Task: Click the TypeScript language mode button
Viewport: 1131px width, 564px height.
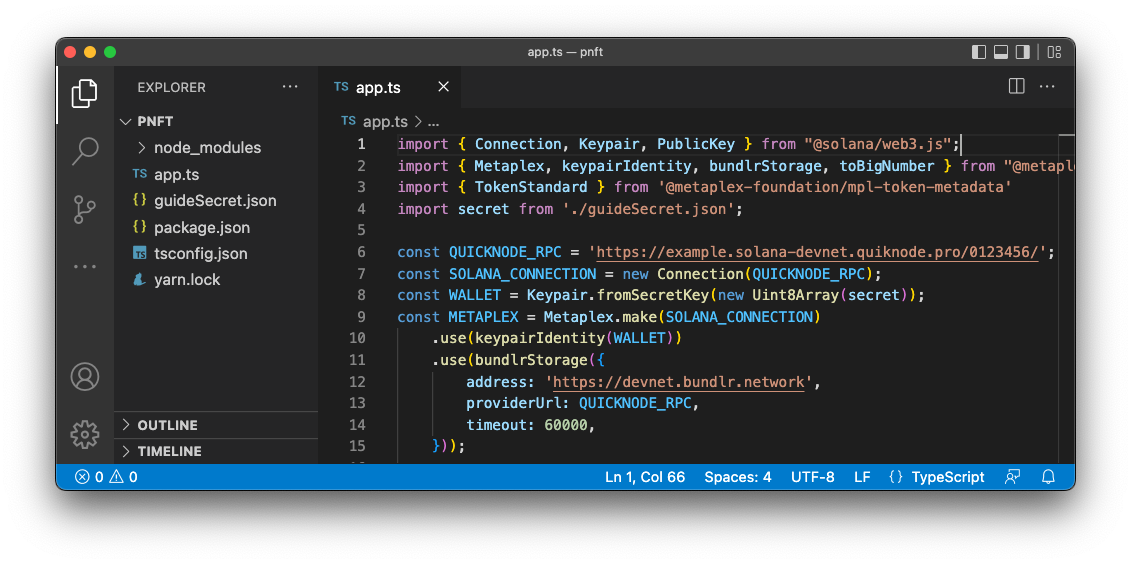Action: coord(936,477)
